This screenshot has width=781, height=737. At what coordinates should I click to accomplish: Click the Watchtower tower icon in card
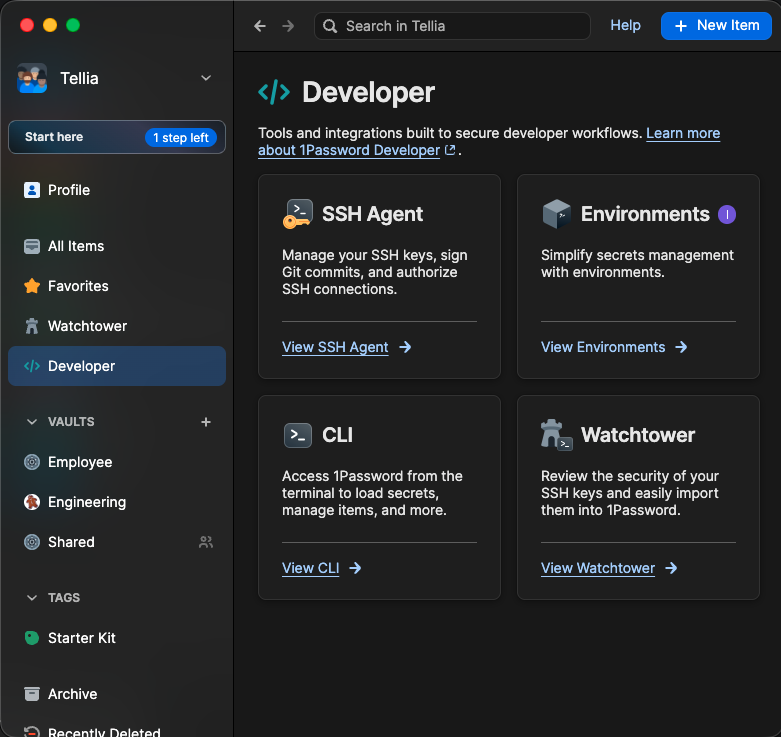(x=556, y=435)
